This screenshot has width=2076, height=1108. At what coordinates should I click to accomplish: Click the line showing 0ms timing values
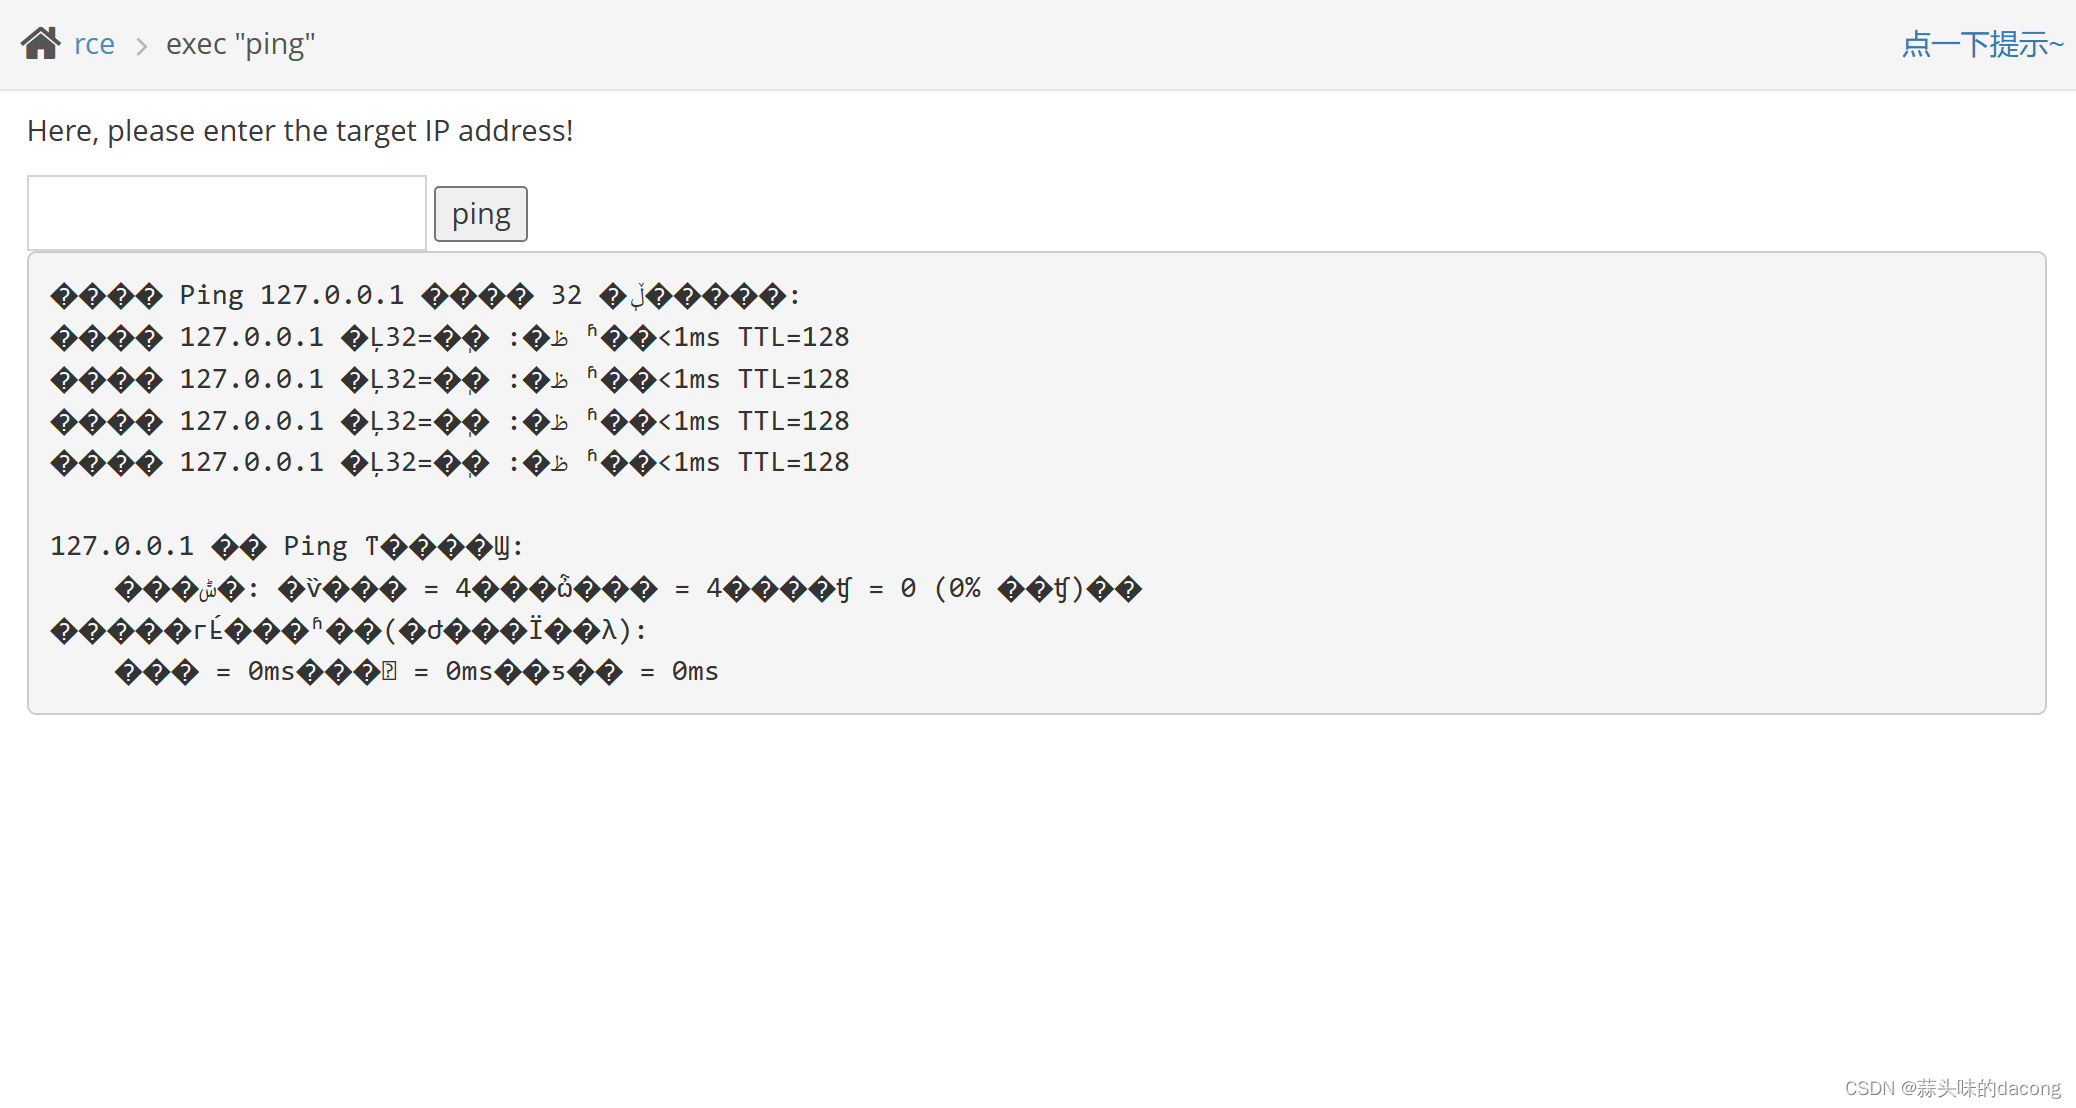417,671
